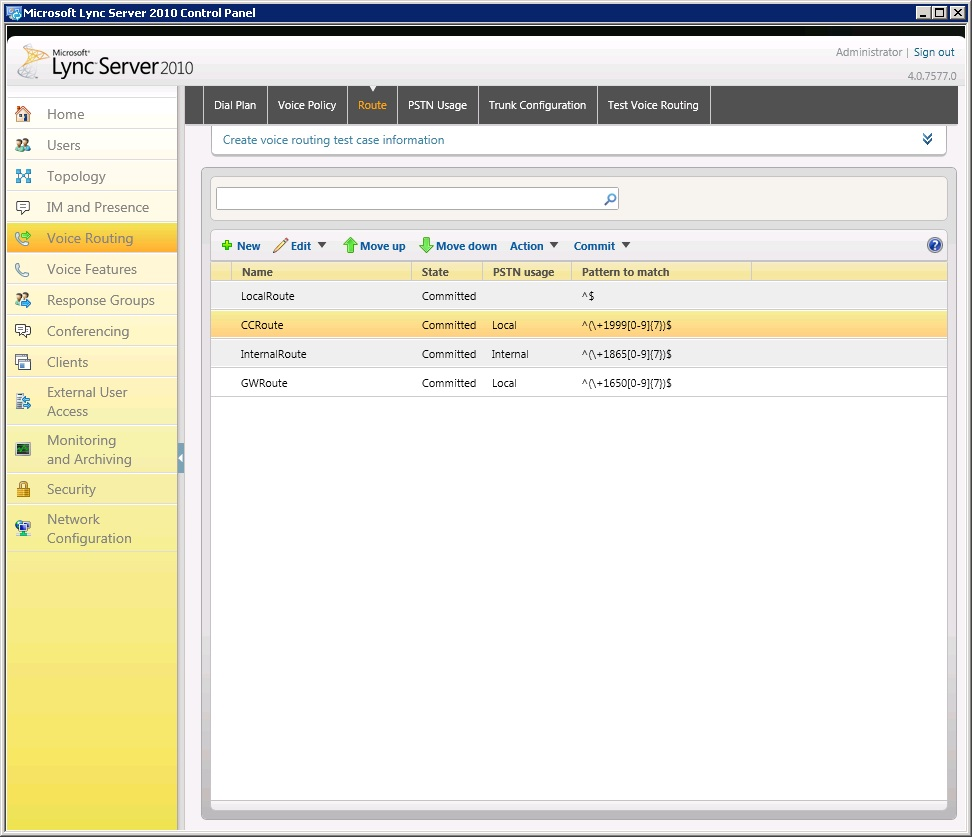Open the Edit dropdown menu
This screenshot has width=972, height=837.
click(x=300, y=246)
